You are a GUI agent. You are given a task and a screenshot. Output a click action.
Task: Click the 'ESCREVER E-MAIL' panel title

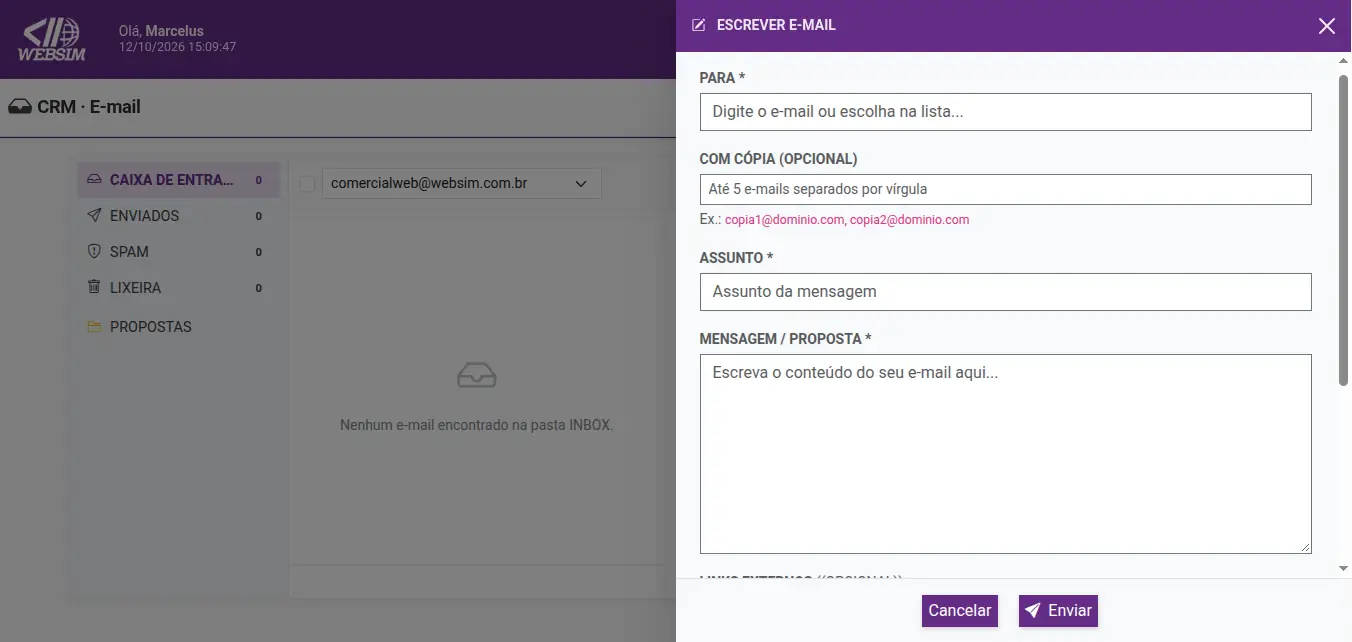(776, 25)
